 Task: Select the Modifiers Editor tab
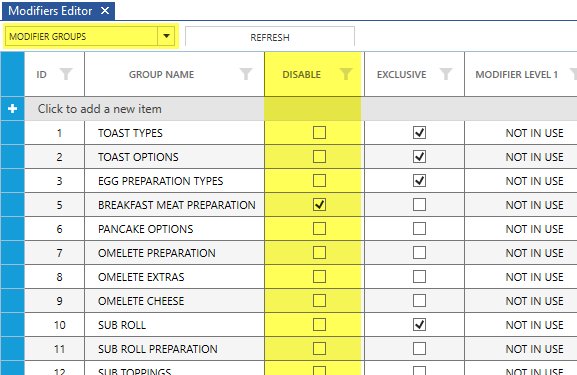click(50, 11)
